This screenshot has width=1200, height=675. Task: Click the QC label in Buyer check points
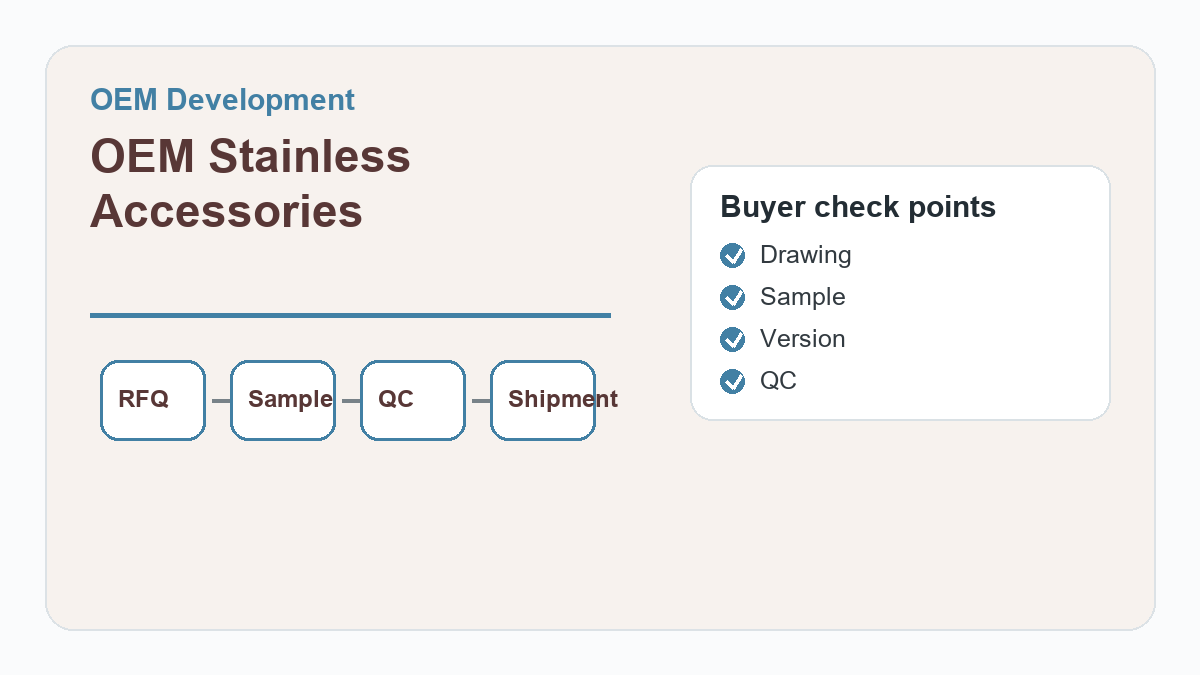pos(778,381)
